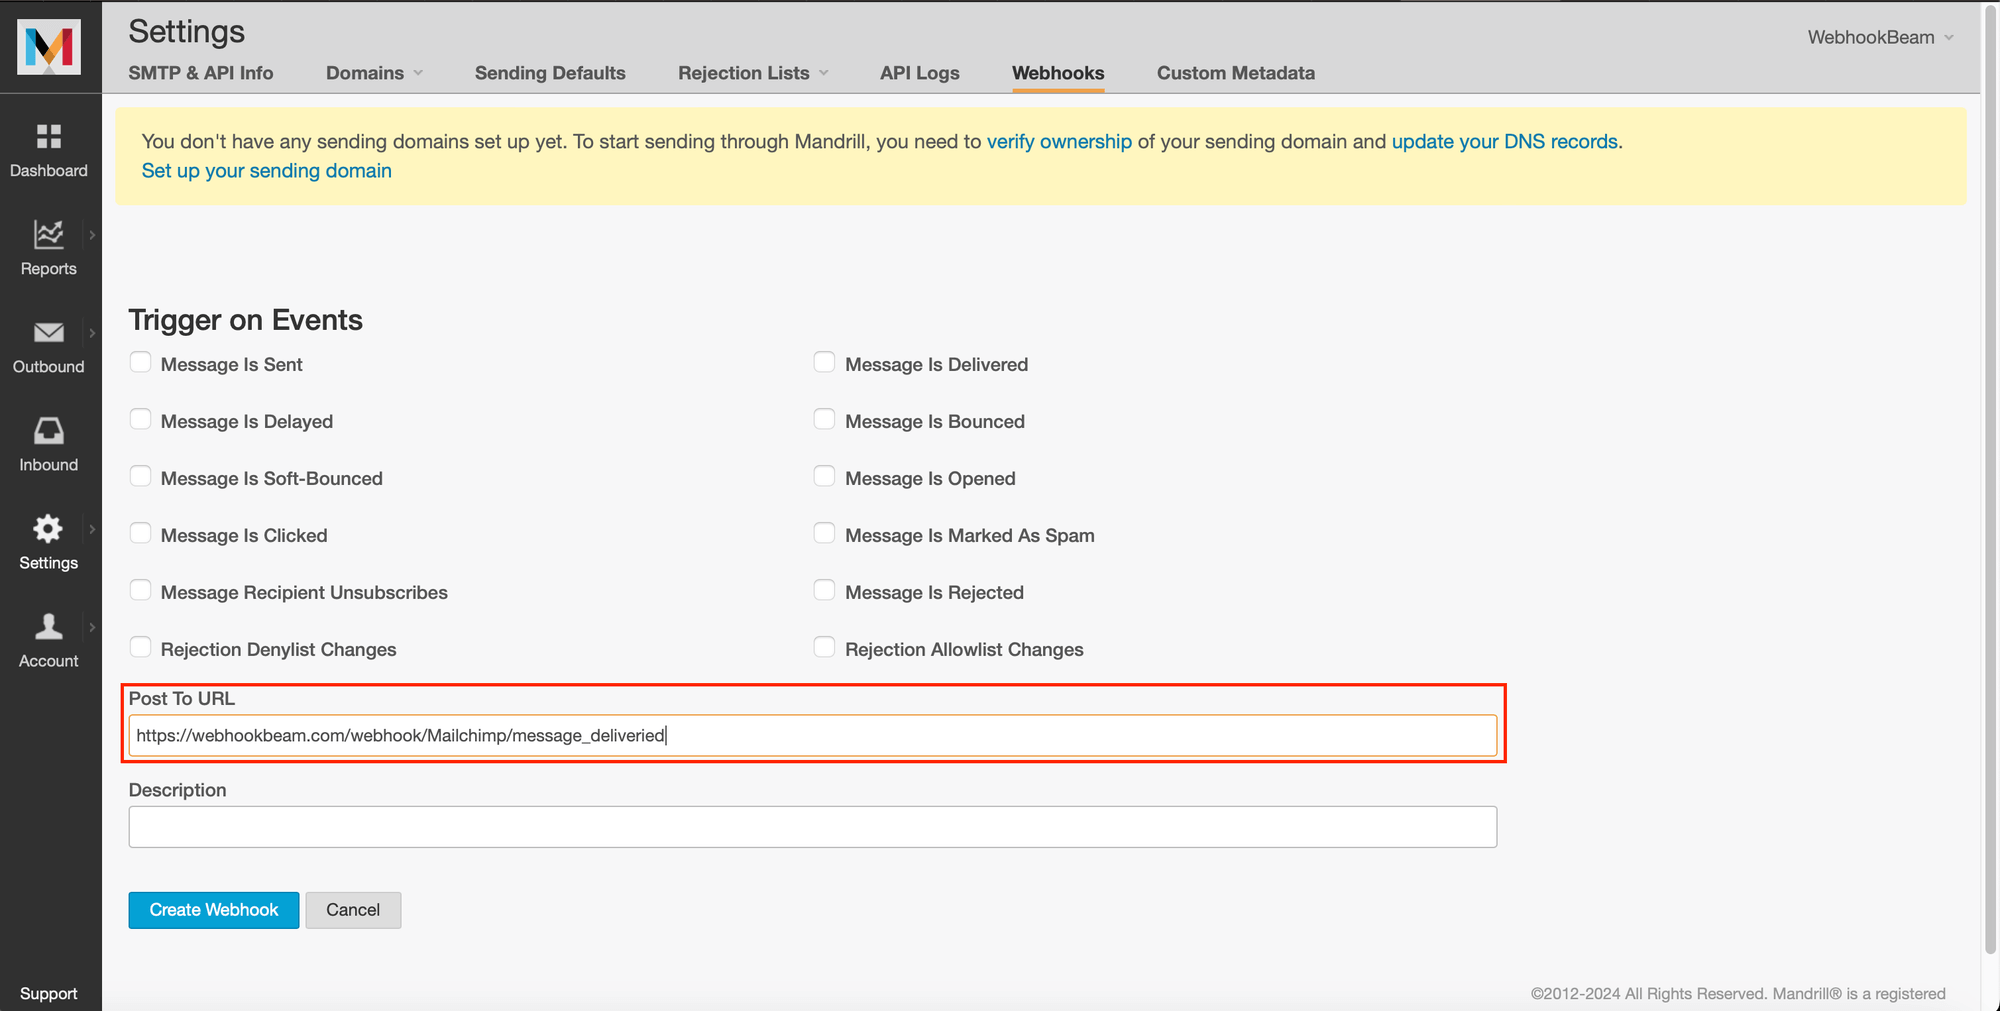
Task: Open the WebhookBeam account dropdown
Action: 1879,37
